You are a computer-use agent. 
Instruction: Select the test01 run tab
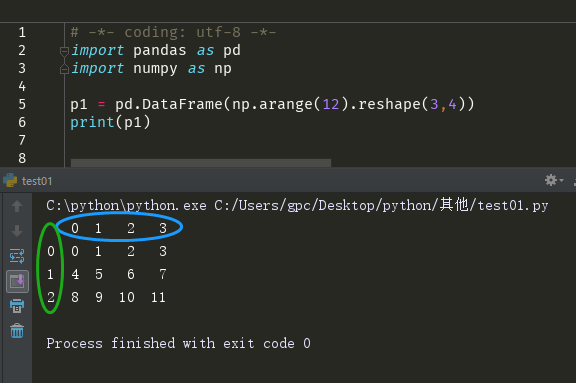point(37,181)
